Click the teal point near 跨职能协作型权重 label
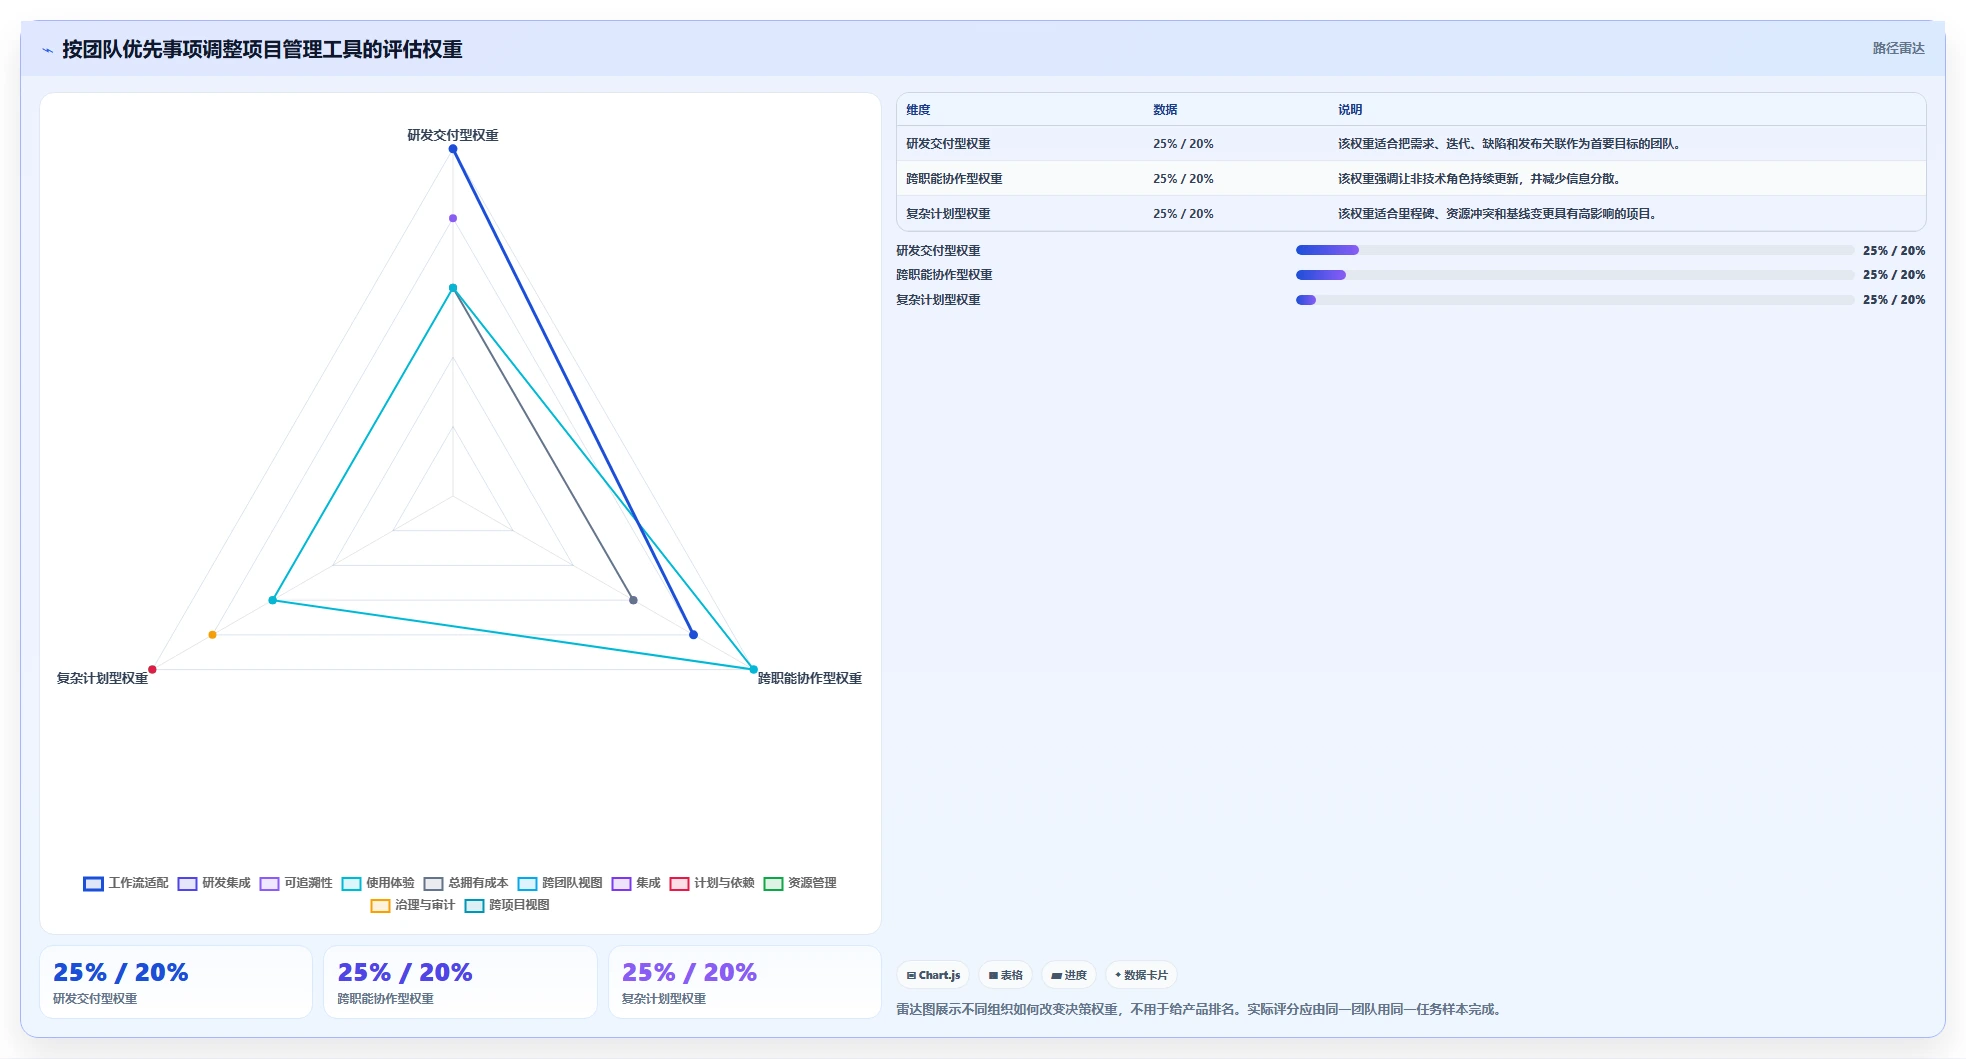This screenshot has height=1059, width=1966. 754,669
